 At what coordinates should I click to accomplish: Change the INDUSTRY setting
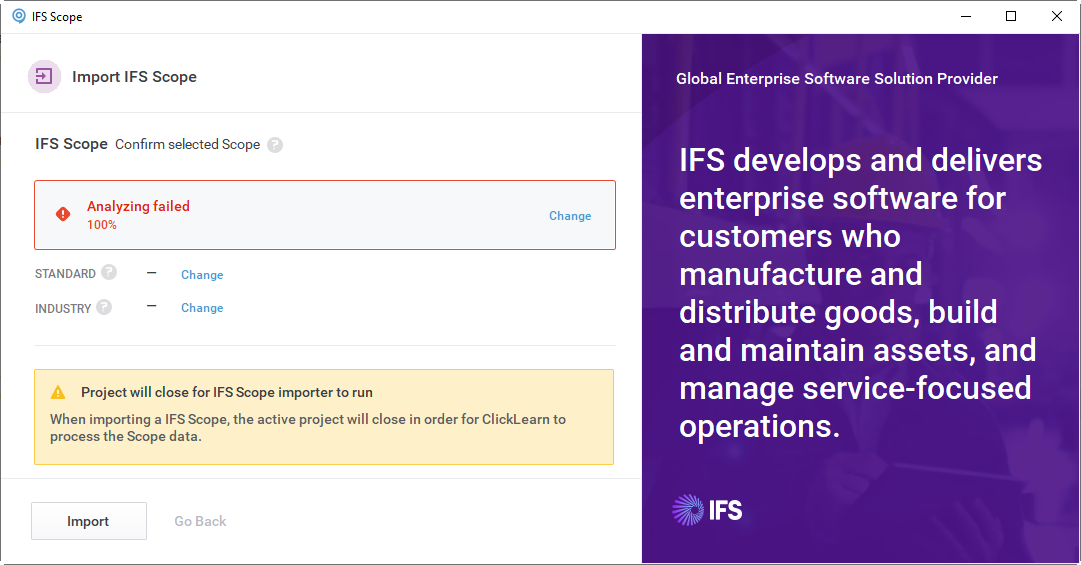tap(202, 307)
